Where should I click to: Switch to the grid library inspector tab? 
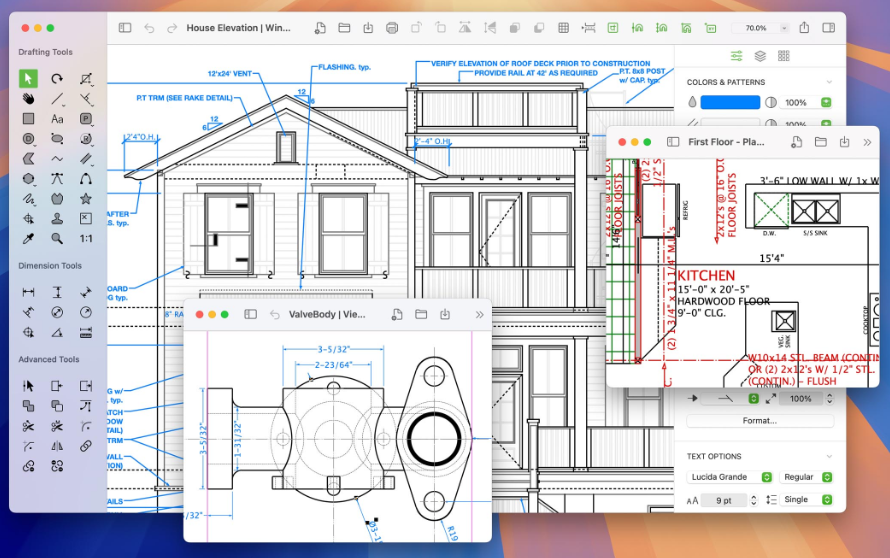[x=784, y=56]
